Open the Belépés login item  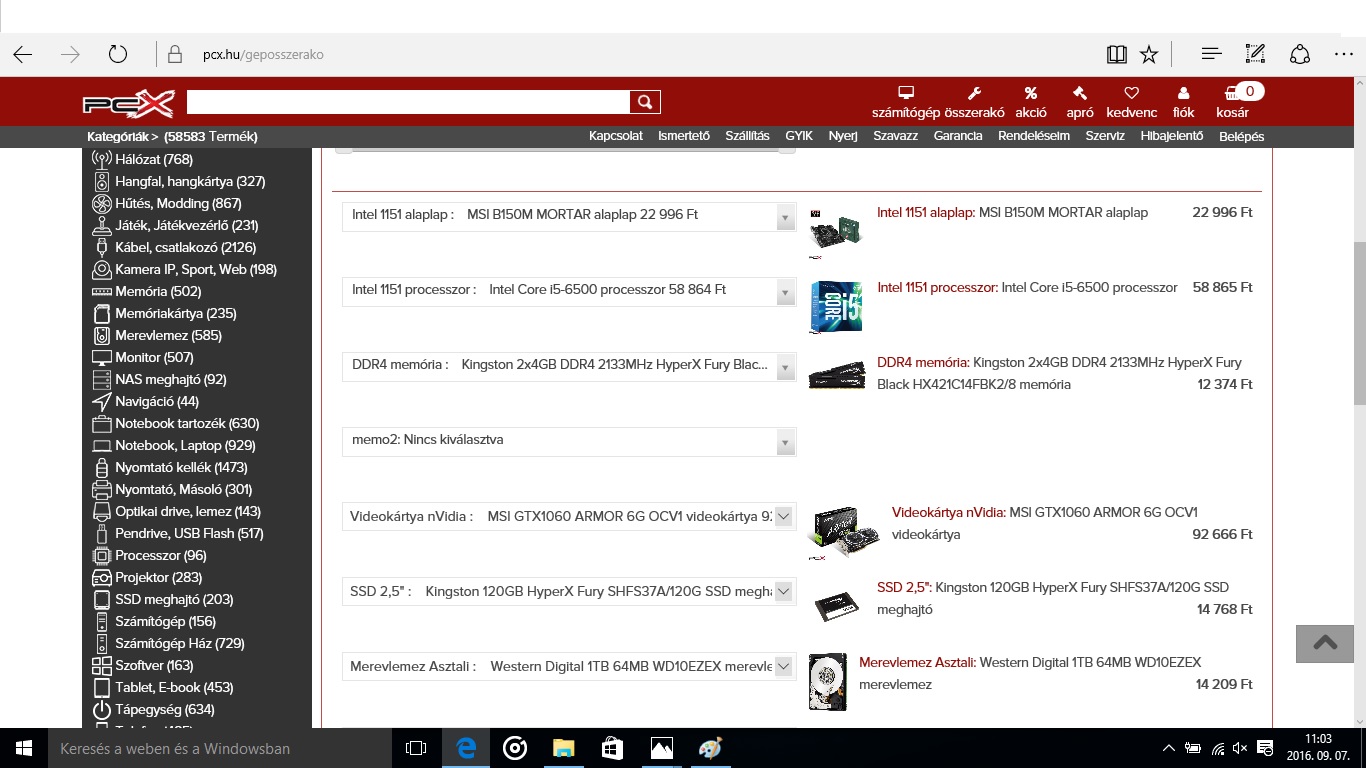click(1242, 136)
